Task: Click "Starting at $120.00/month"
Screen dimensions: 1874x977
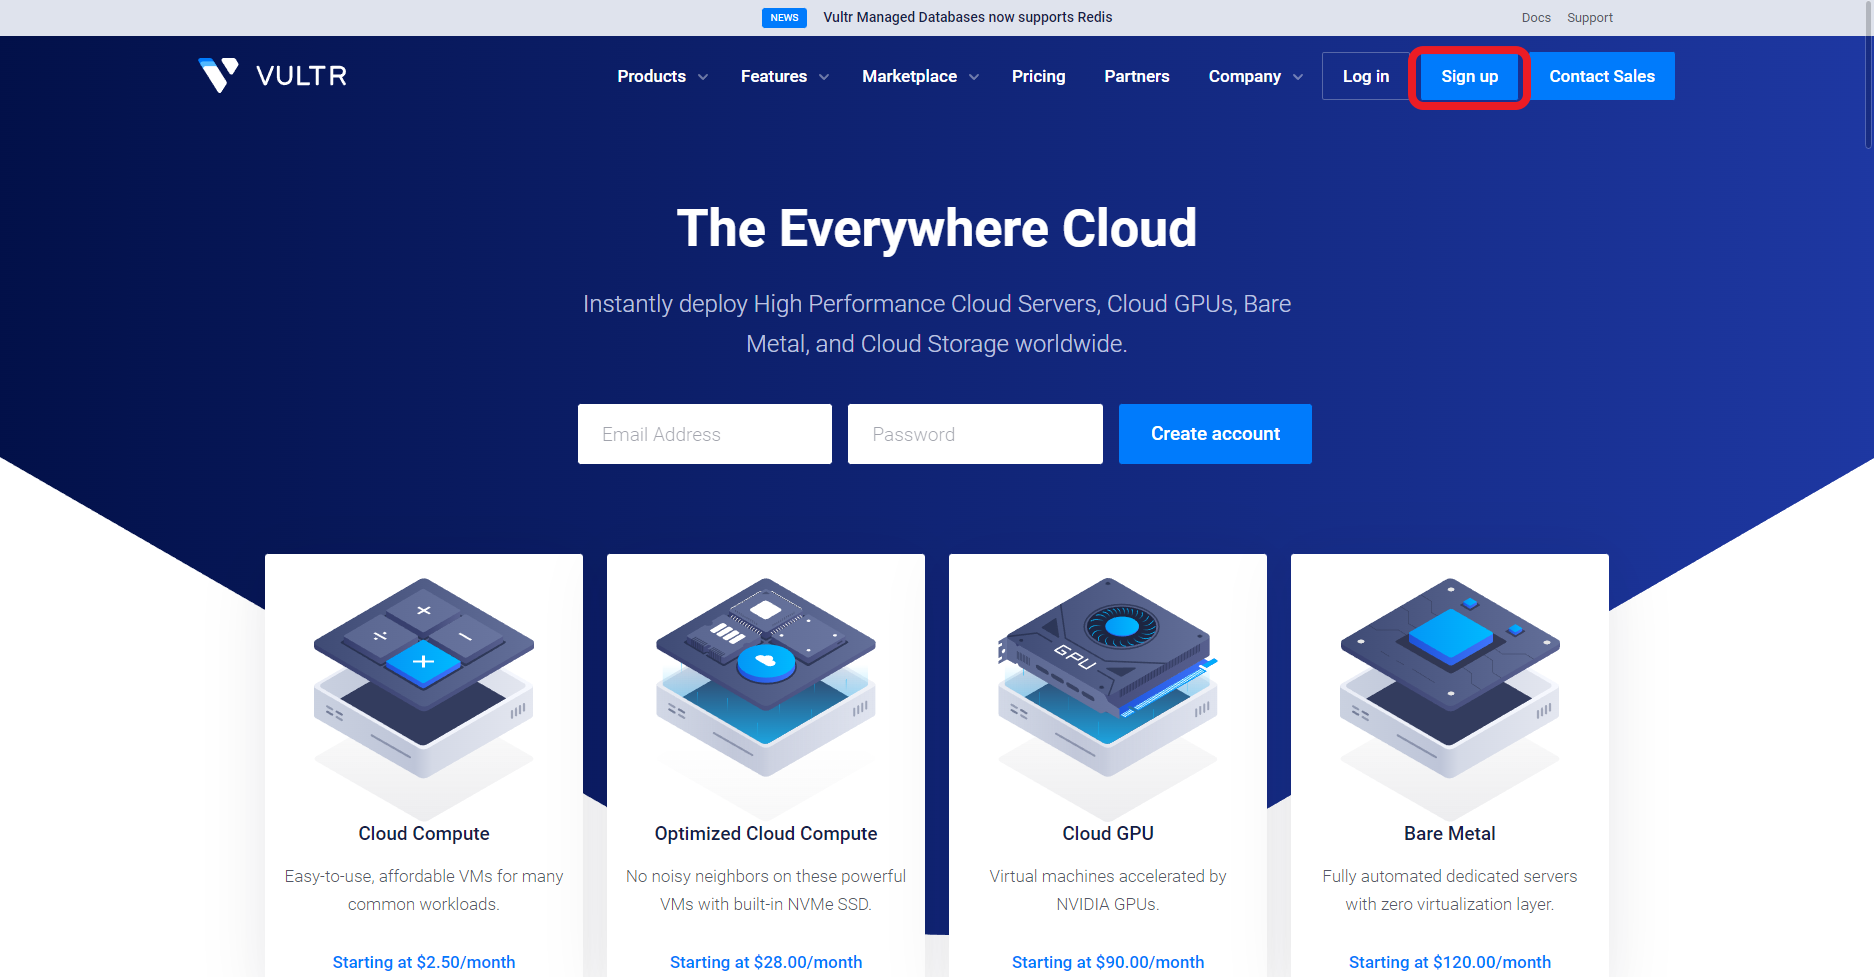Action: tap(1450, 962)
